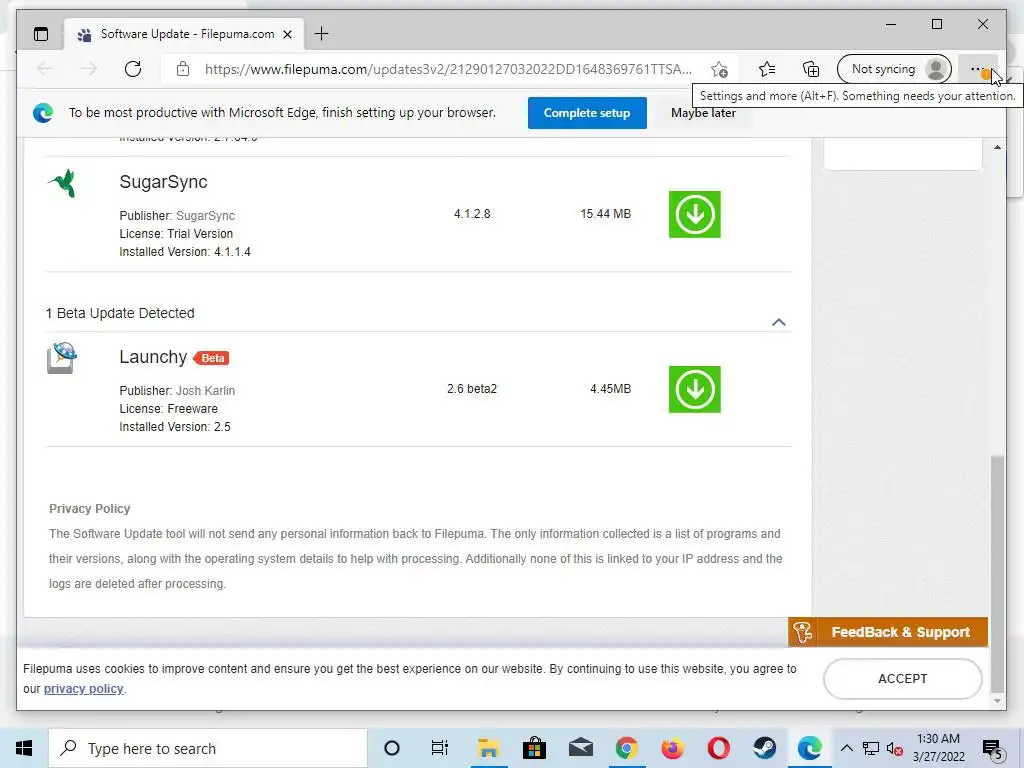Click the Complete setup button

tap(587, 113)
